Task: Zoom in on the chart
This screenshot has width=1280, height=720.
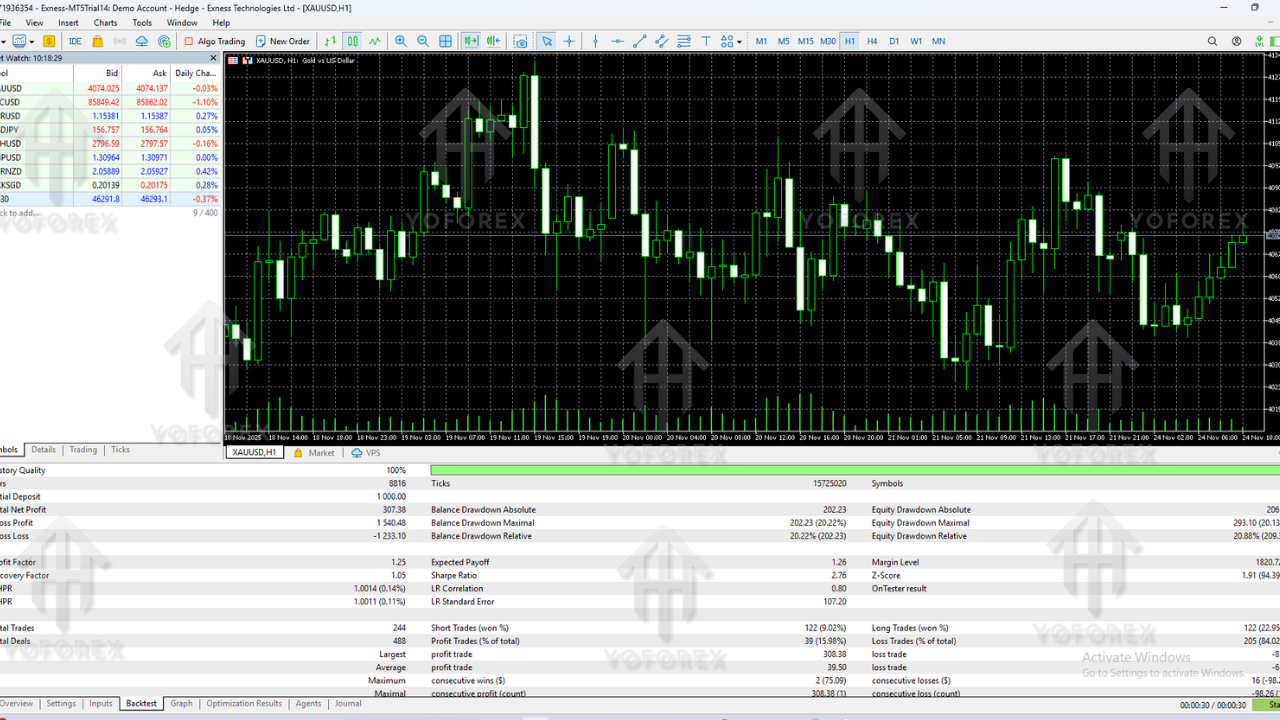Action: coord(401,41)
